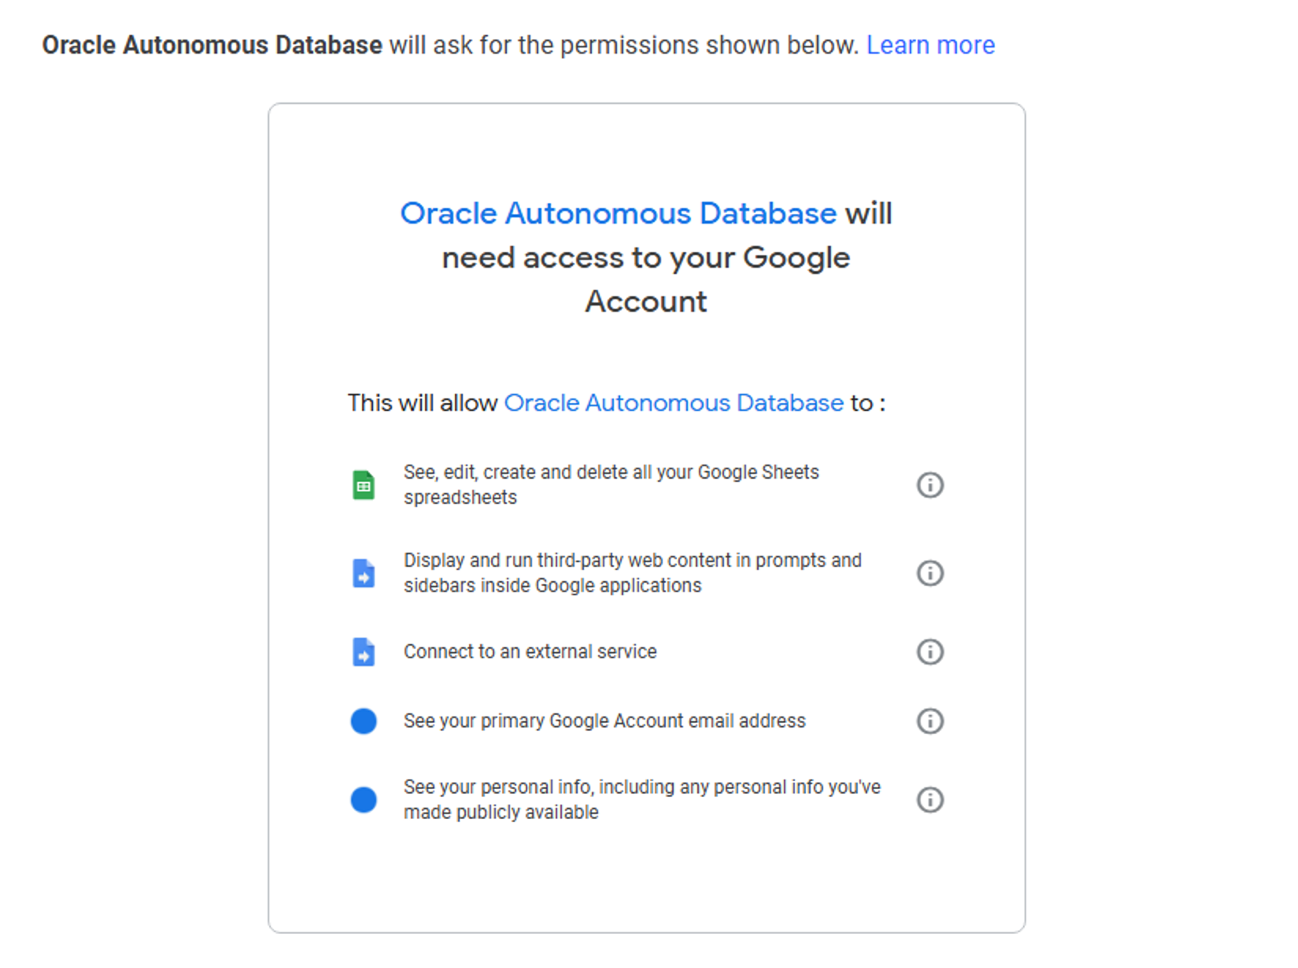
Task: Open info details for Google Sheets permission
Action: point(929,484)
